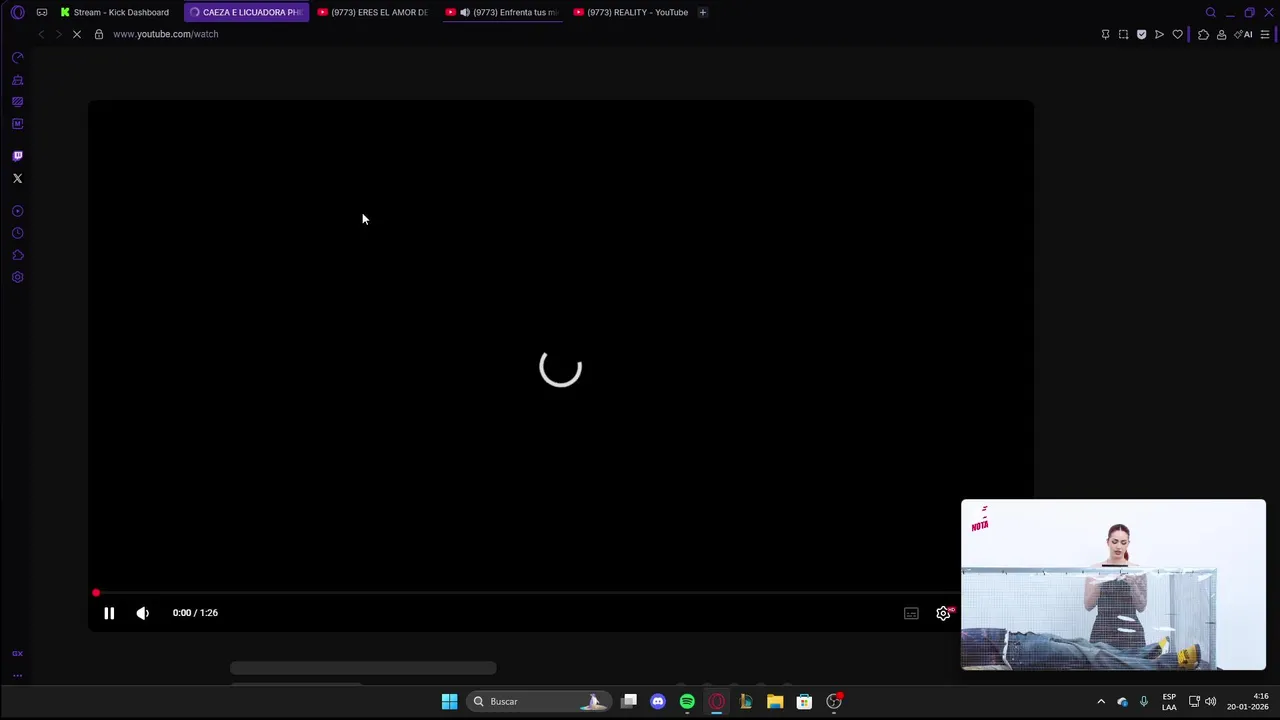Open OBS Studio from the taskbar

click(834, 701)
